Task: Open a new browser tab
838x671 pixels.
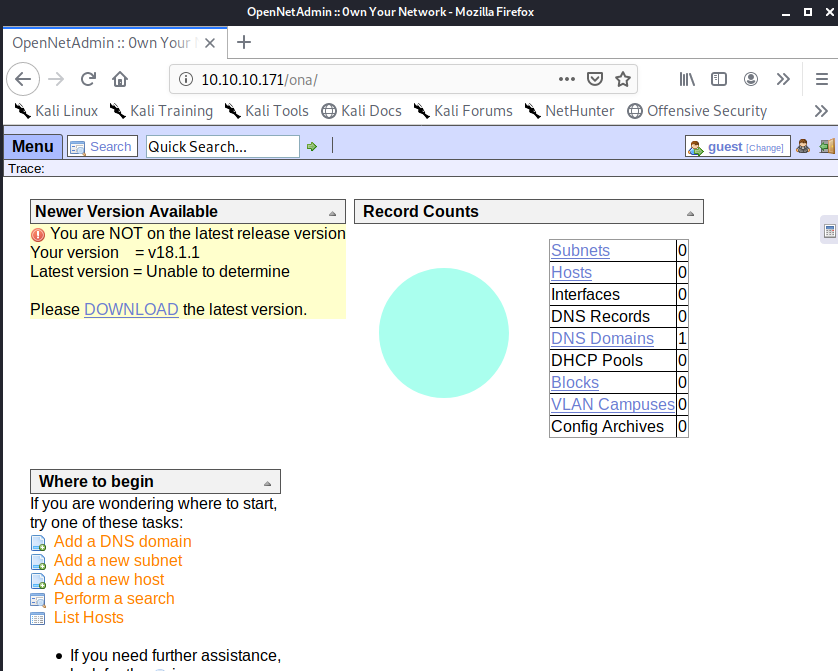Action: click(x=244, y=42)
